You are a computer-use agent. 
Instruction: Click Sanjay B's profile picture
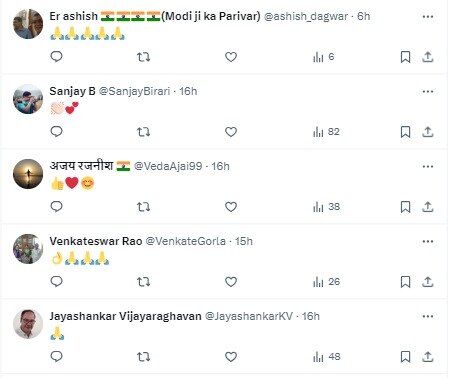pos(28,99)
